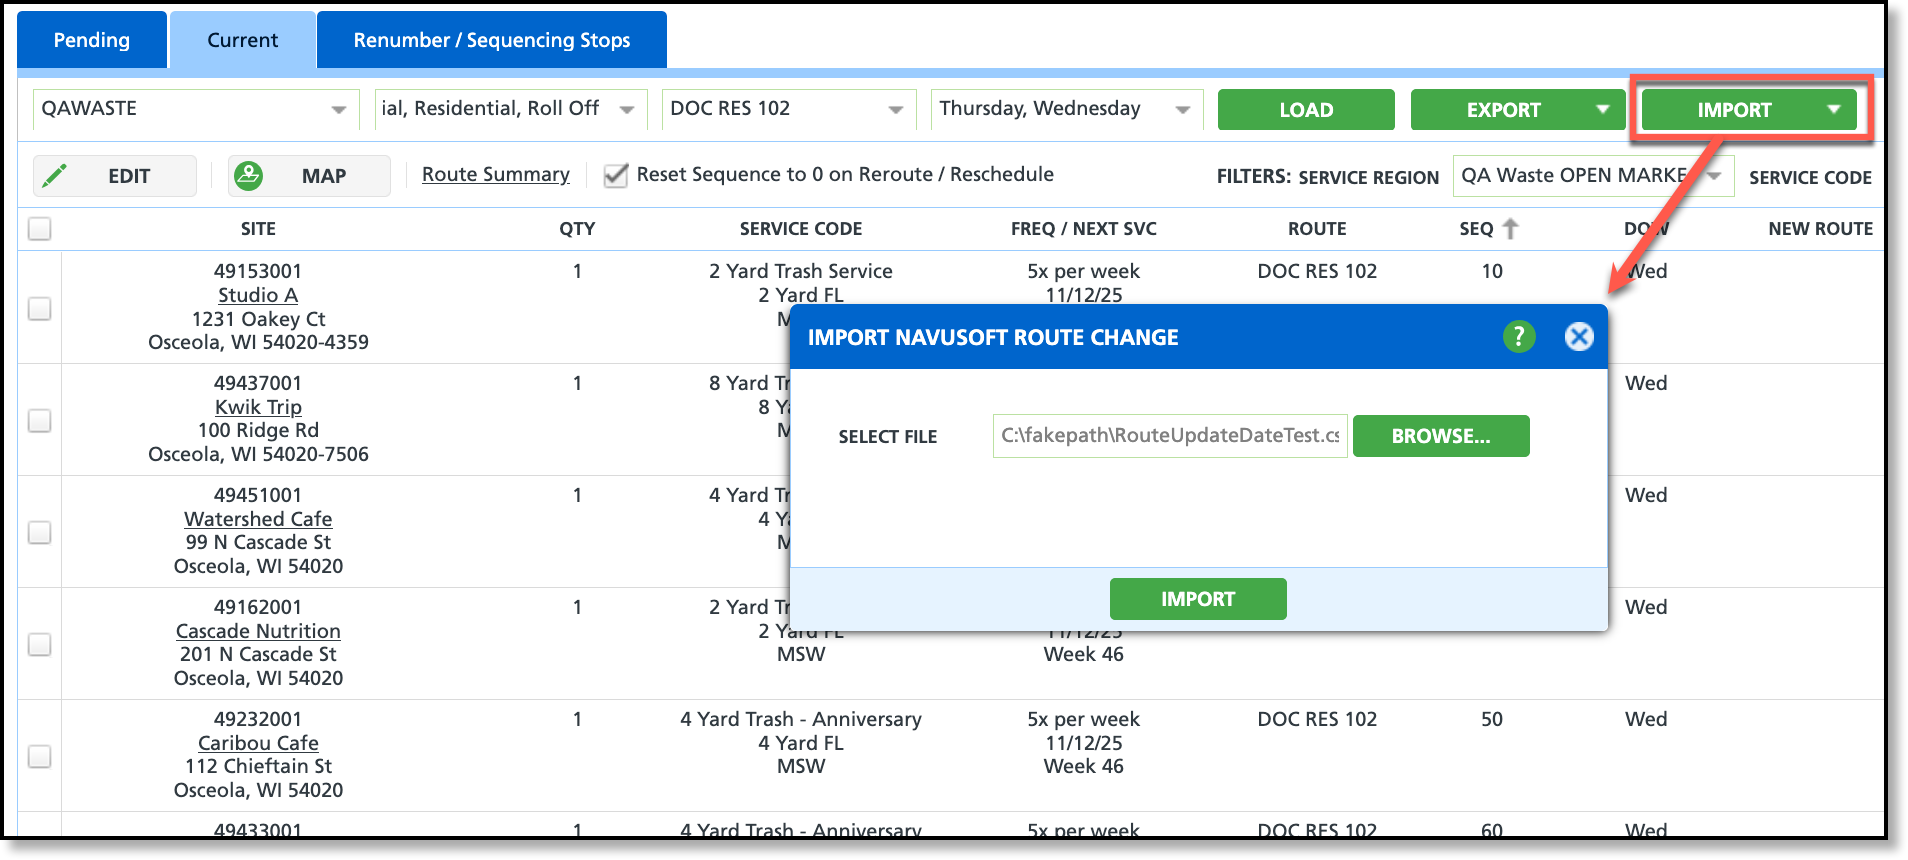Click address 99 N Cascade St
Screen dimensions: 1908x860
click(258, 542)
